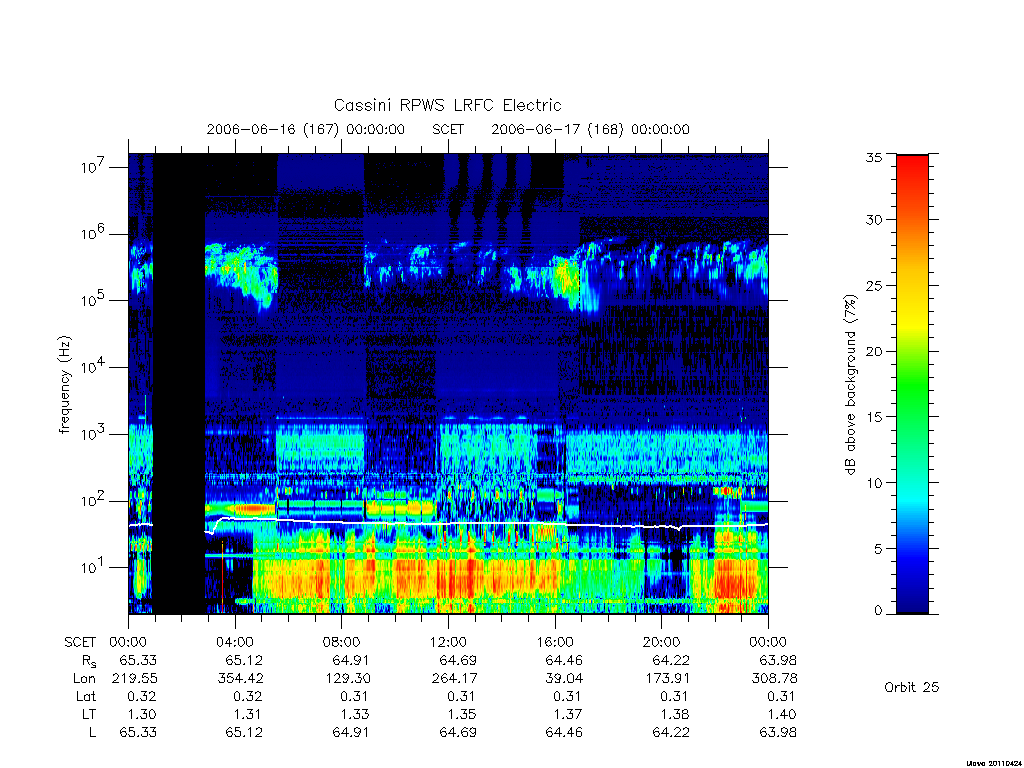Click the frequency (Hz) axis label
Image resolution: width=1024 pixels, height=768 pixels.
coord(64,385)
